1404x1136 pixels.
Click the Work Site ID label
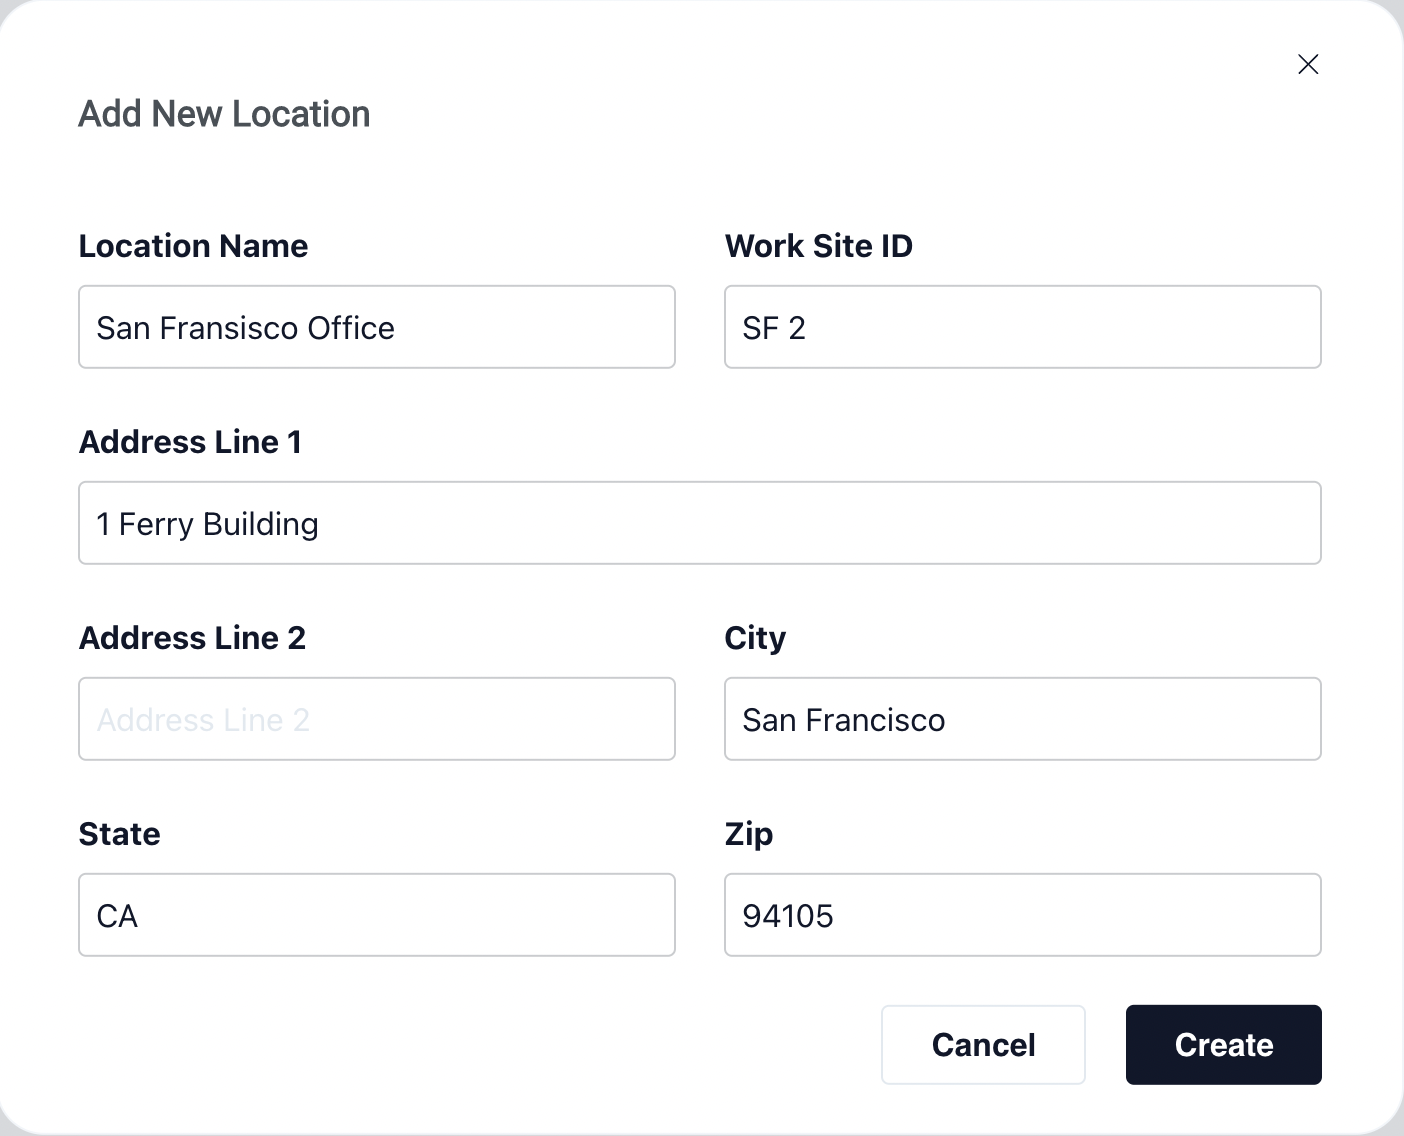[819, 246]
